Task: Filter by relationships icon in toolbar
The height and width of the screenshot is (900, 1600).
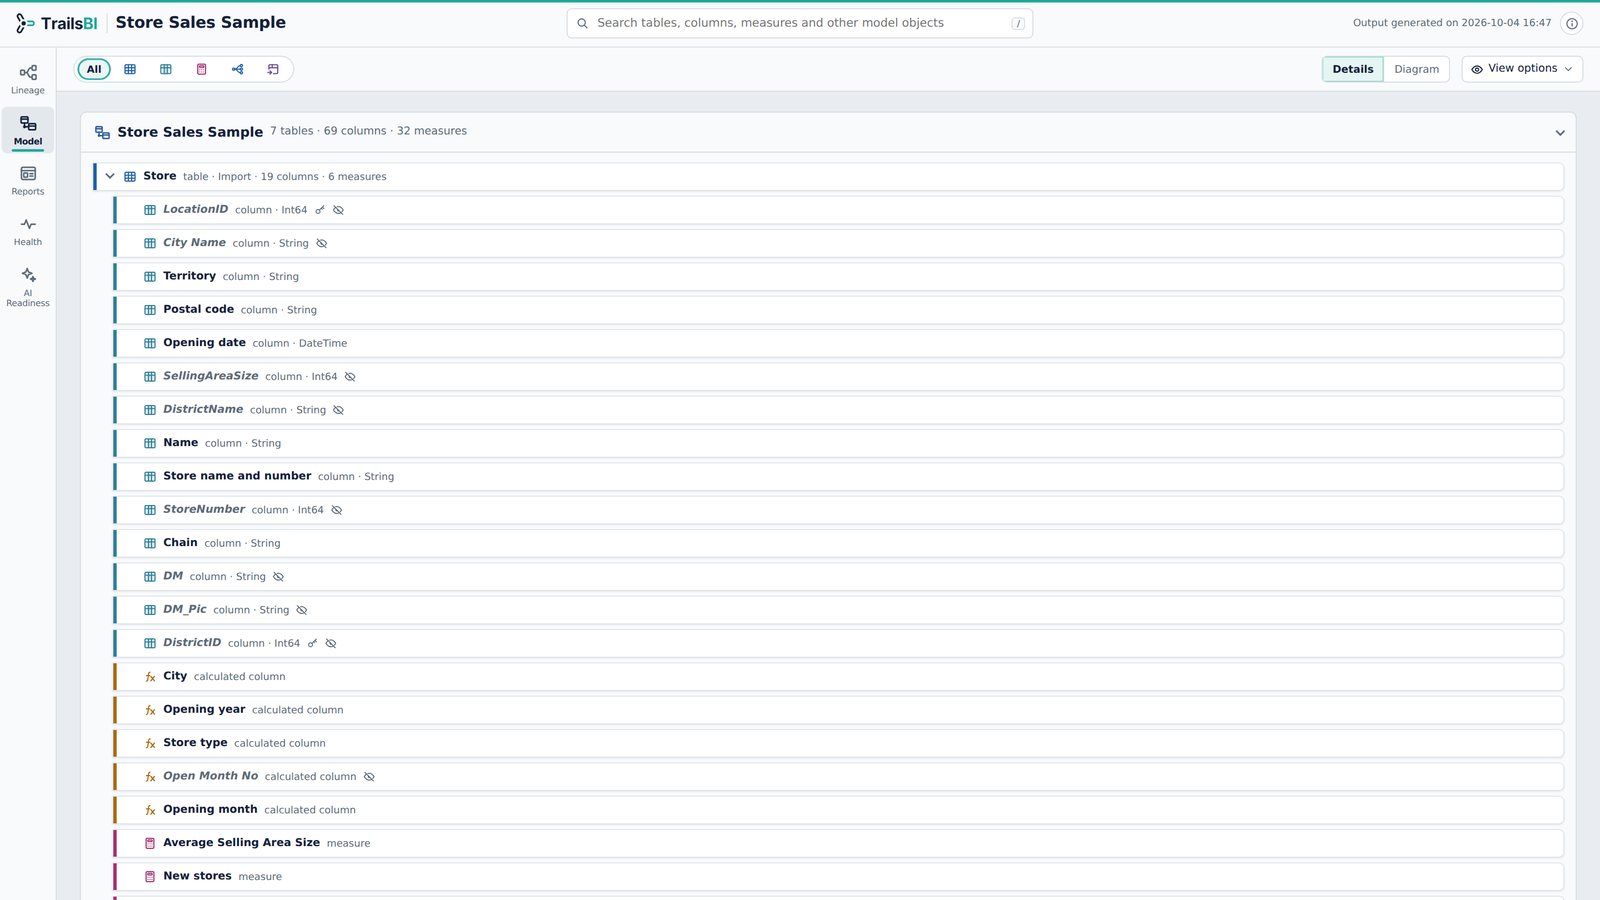Action: pos(238,69)
